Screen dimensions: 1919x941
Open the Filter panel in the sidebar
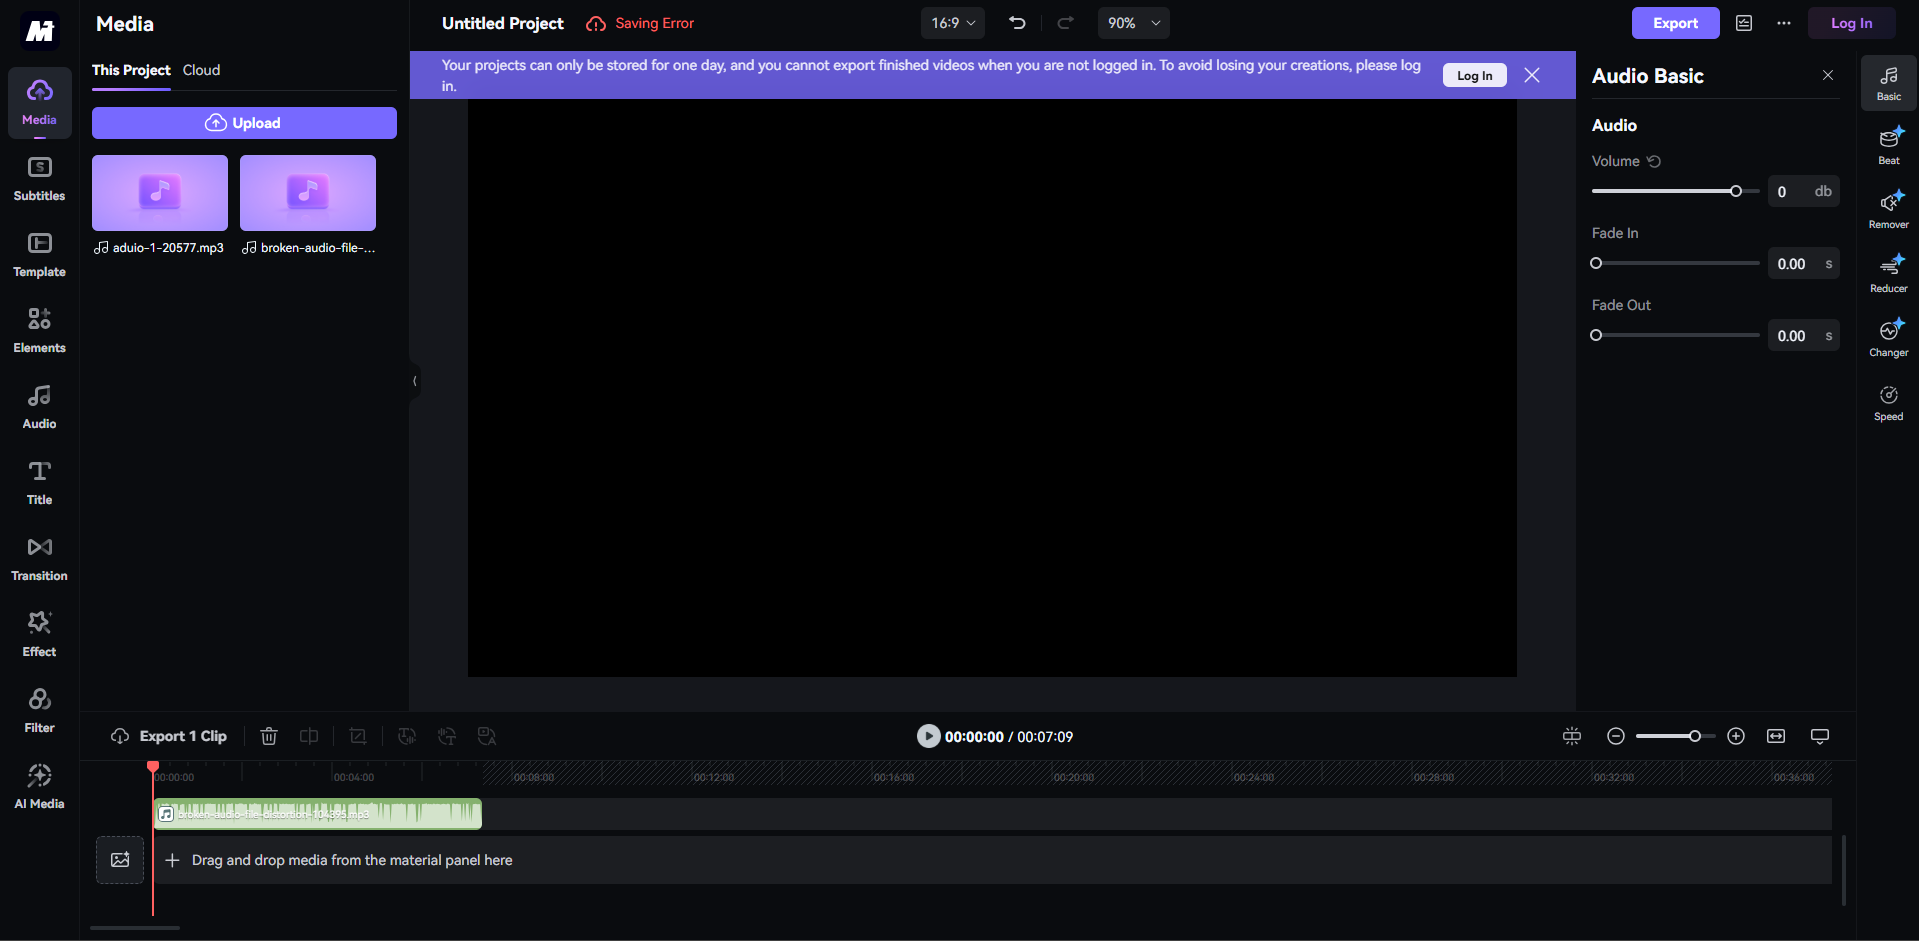pyautogui.click(x=39, y=712)
